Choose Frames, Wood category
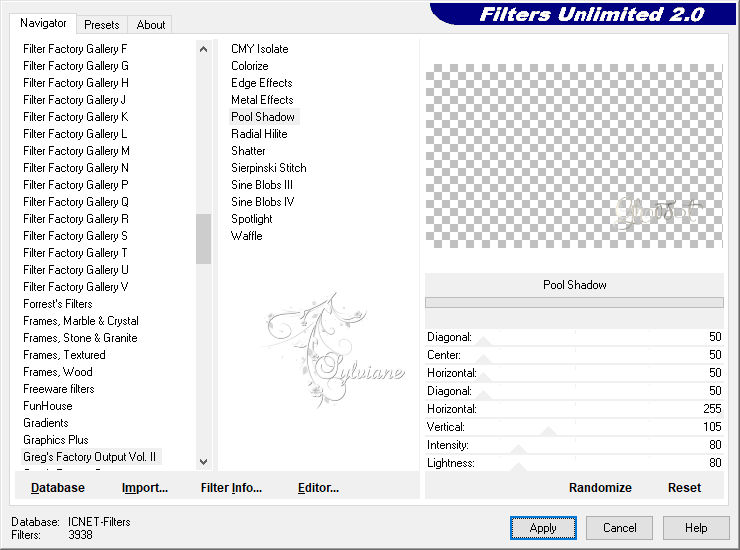This screenshot has width=740, height=550. (58, 372)
